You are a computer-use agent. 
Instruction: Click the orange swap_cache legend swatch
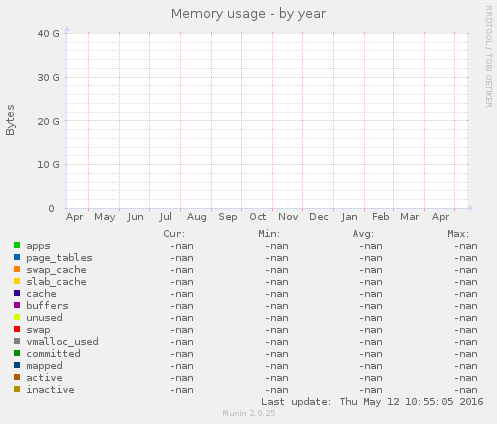point(17,269)
